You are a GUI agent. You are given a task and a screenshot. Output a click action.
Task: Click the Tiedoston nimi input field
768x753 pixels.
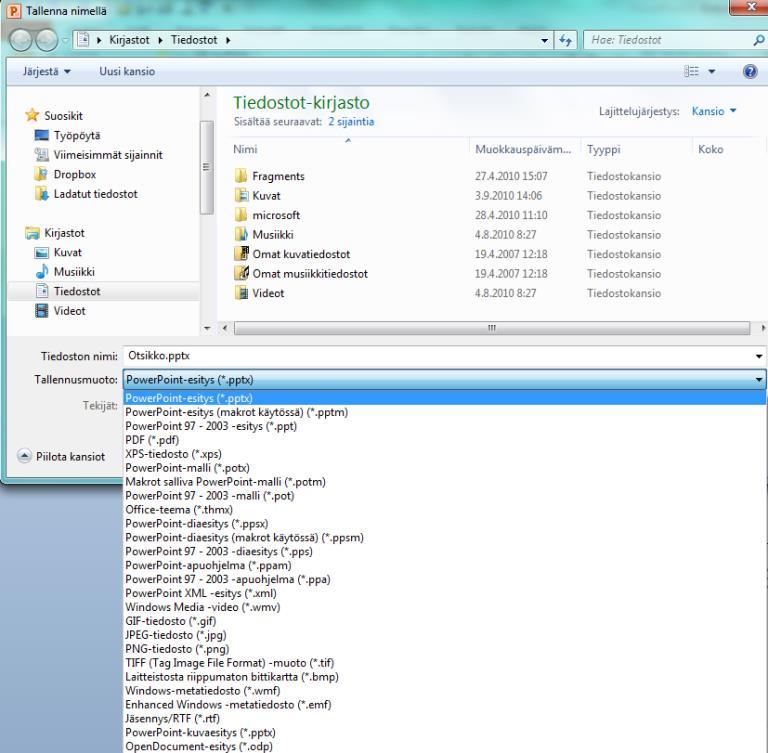tap(438, 356)
